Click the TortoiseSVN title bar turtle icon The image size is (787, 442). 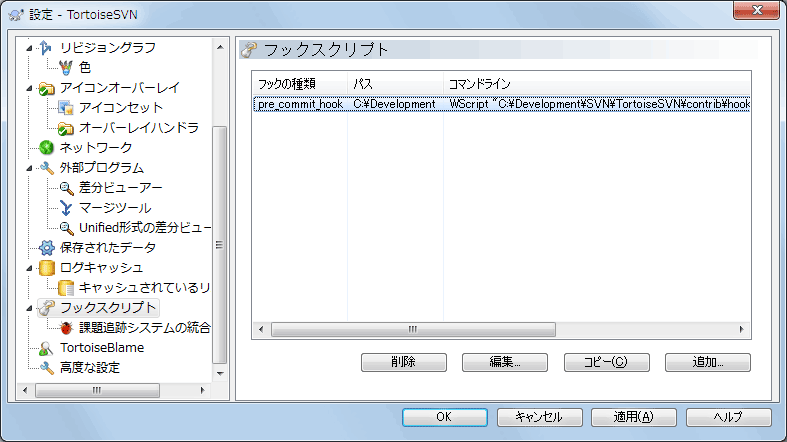point(16,15)
